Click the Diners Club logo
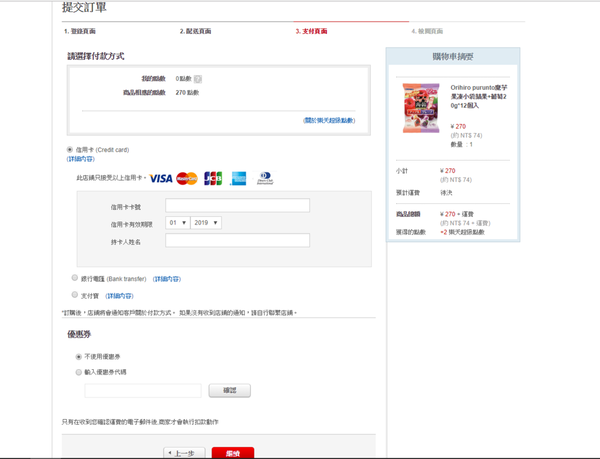 tap(264, 179)
